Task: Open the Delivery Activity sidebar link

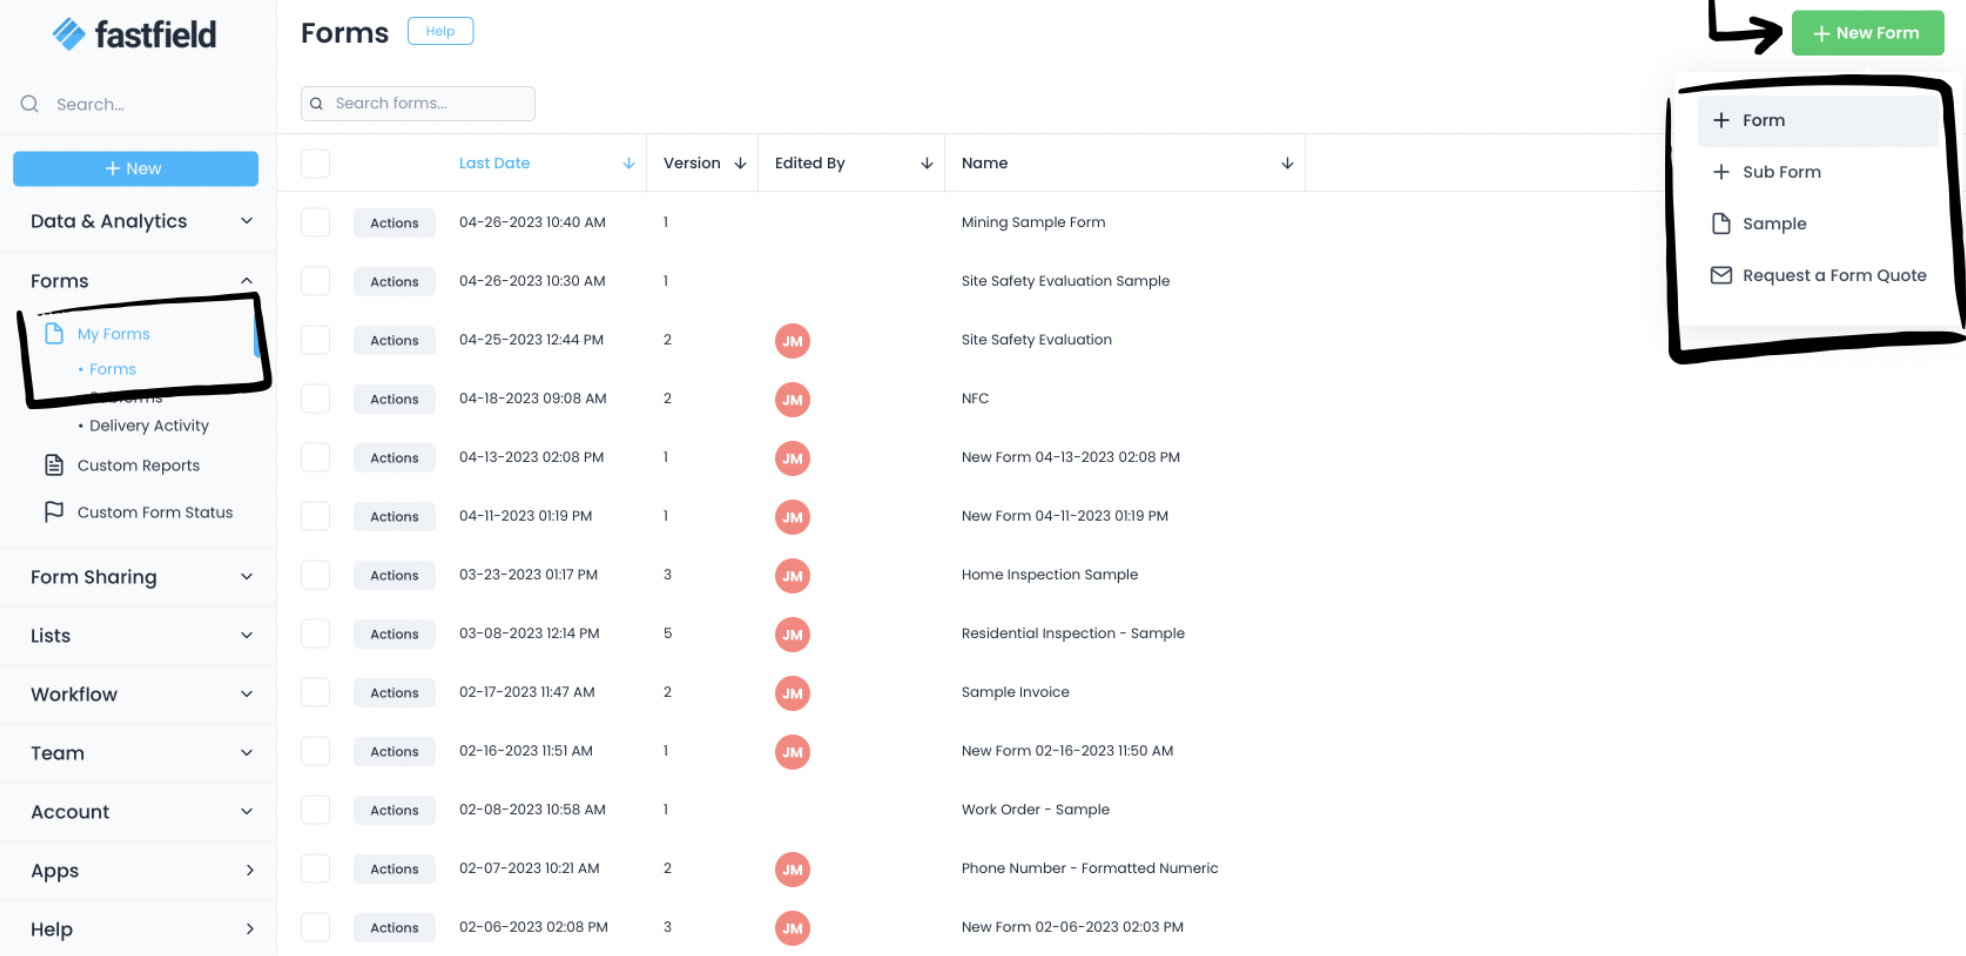Action: tap(148, 426)
